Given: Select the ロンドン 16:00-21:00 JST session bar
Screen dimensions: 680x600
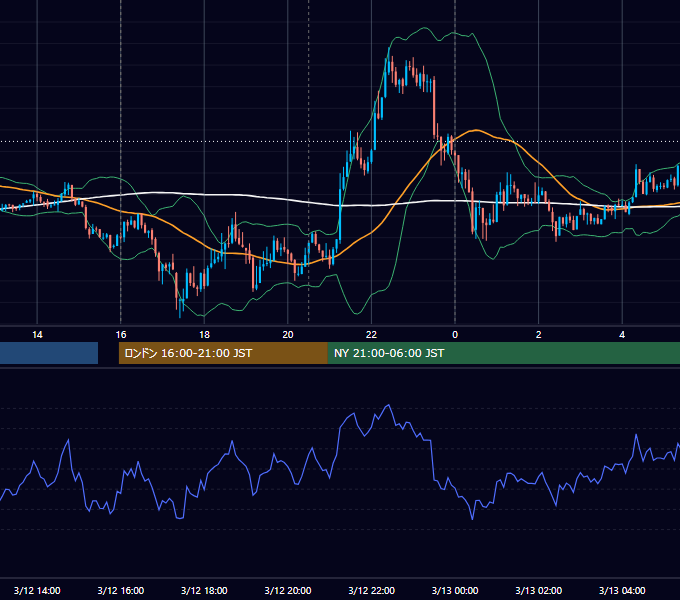Looking at the screenshot, I should click(x=223, y=353).
